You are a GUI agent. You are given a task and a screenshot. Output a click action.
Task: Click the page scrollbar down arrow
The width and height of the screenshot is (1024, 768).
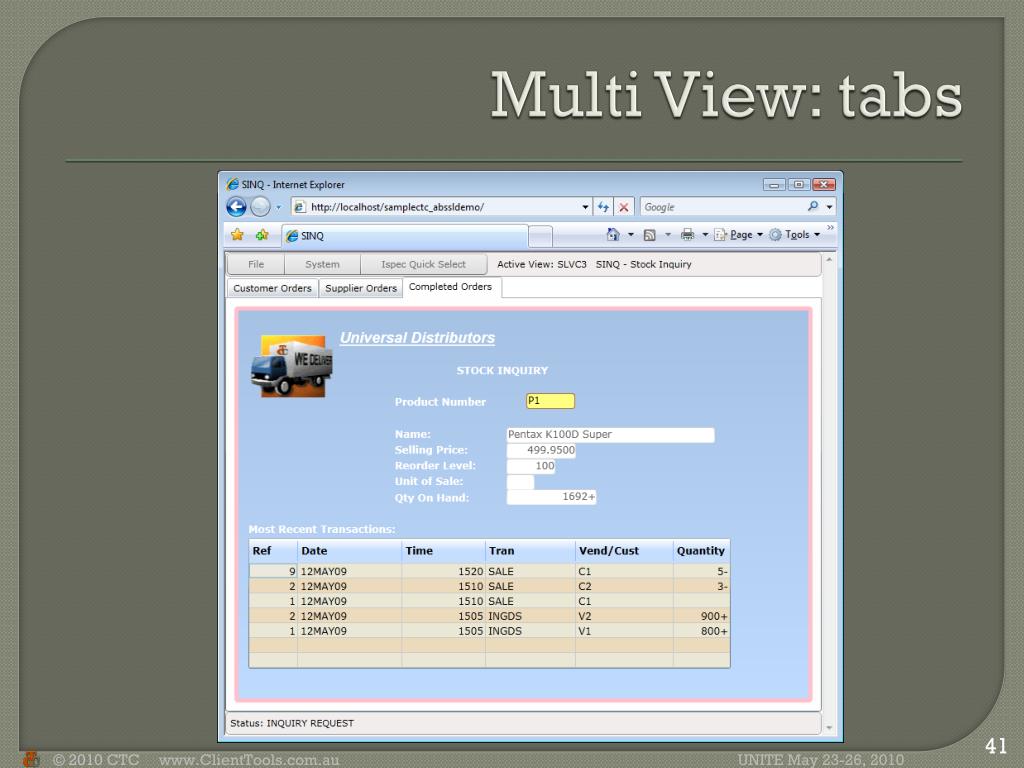pyautogui.click(x=829, y=727)
